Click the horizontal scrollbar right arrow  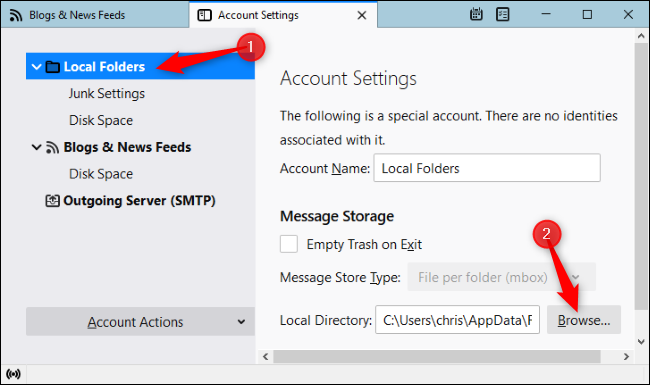(x=626, y=357)
